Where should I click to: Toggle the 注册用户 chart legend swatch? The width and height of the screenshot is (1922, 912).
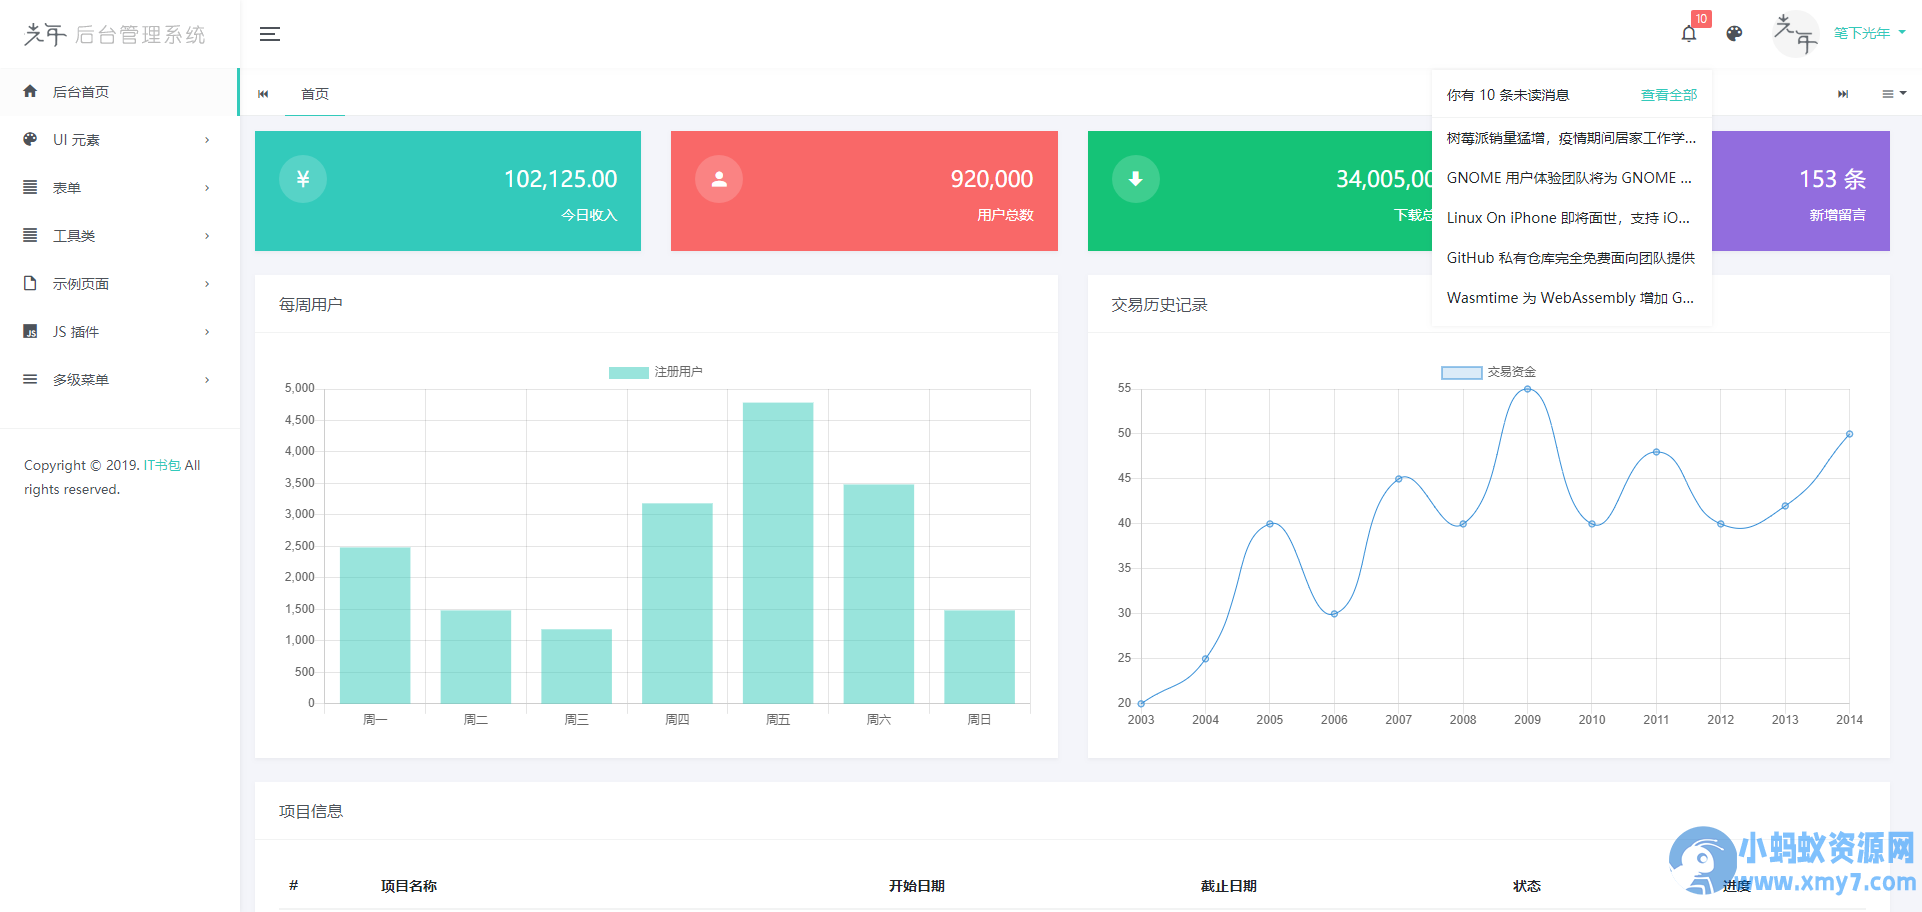click(628, 372)
